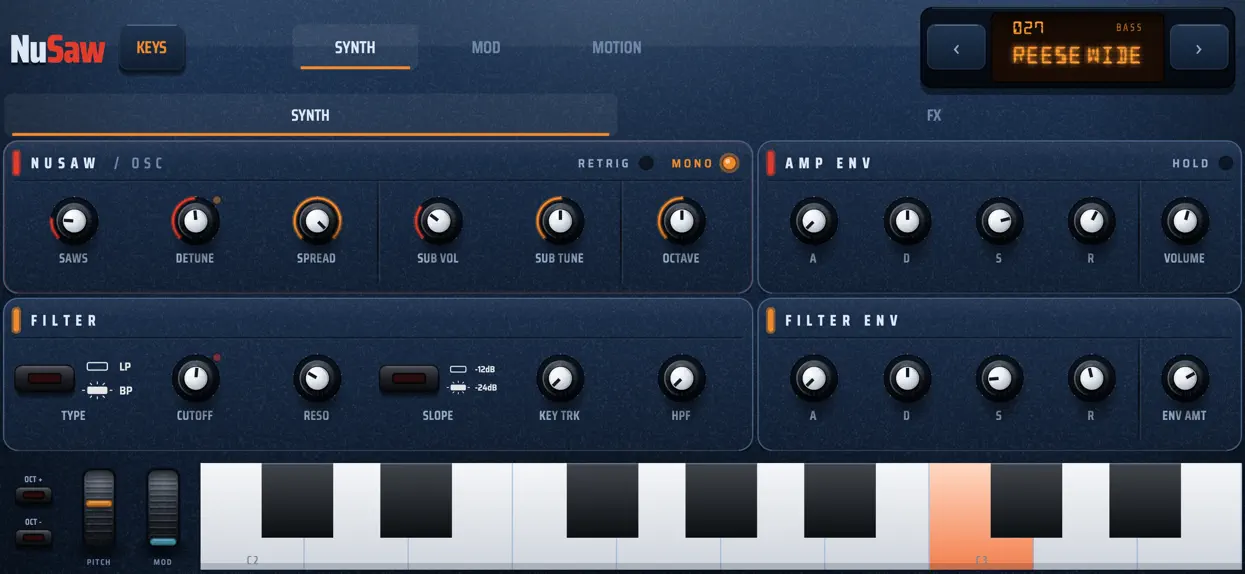Click the OCT + octave up button

coord(33,495)
